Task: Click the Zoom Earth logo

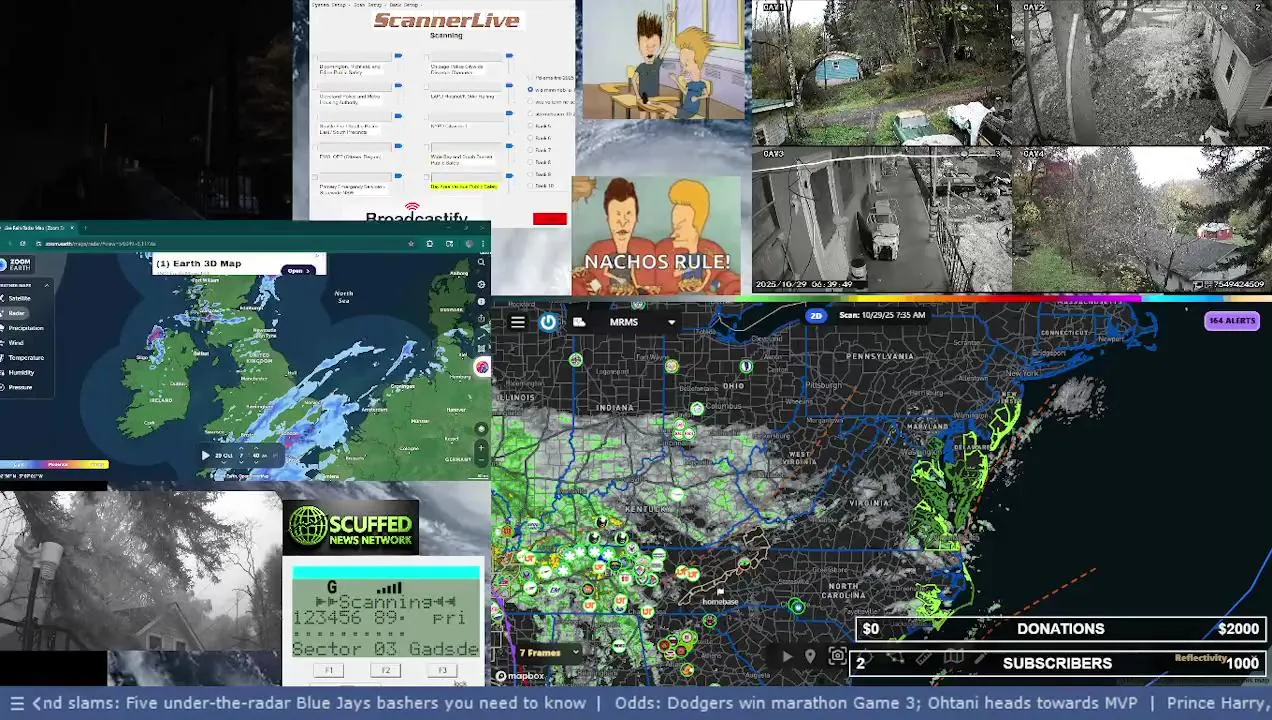Action: [x=17, y=264]
